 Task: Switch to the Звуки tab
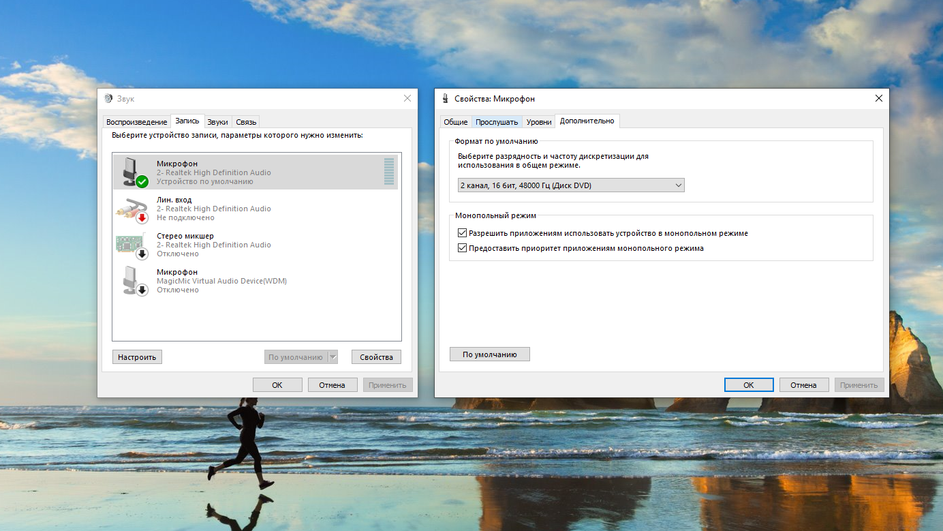pyautogui.click(x=217, y=122)
